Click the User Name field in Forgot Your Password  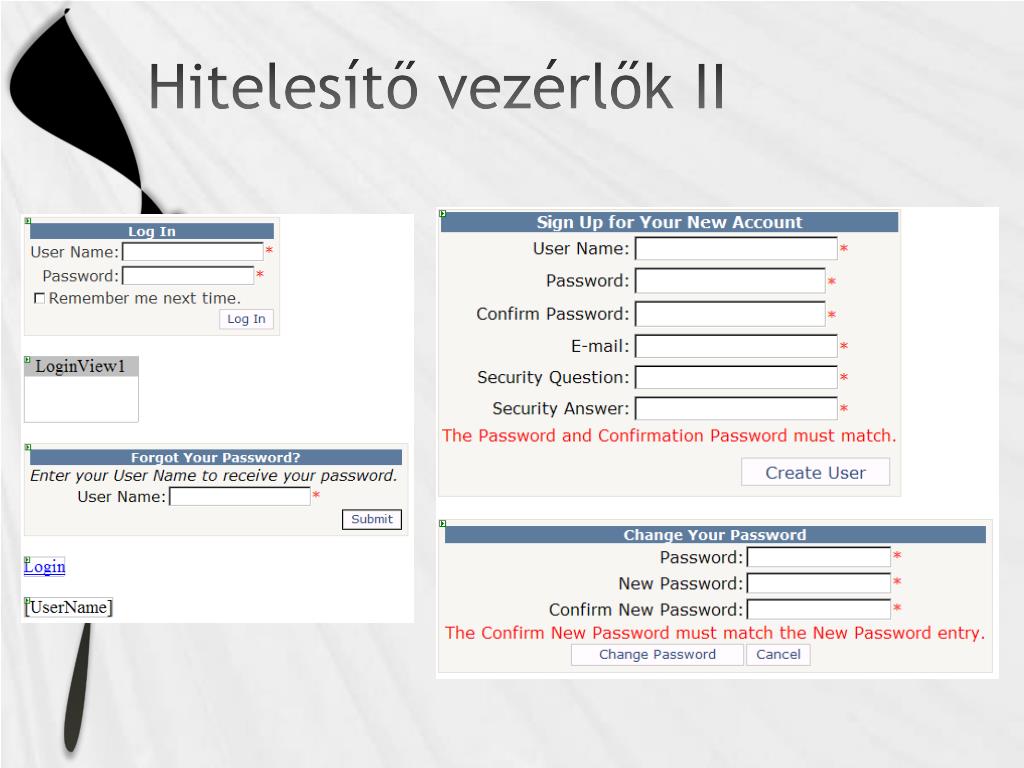coord(240,496)
